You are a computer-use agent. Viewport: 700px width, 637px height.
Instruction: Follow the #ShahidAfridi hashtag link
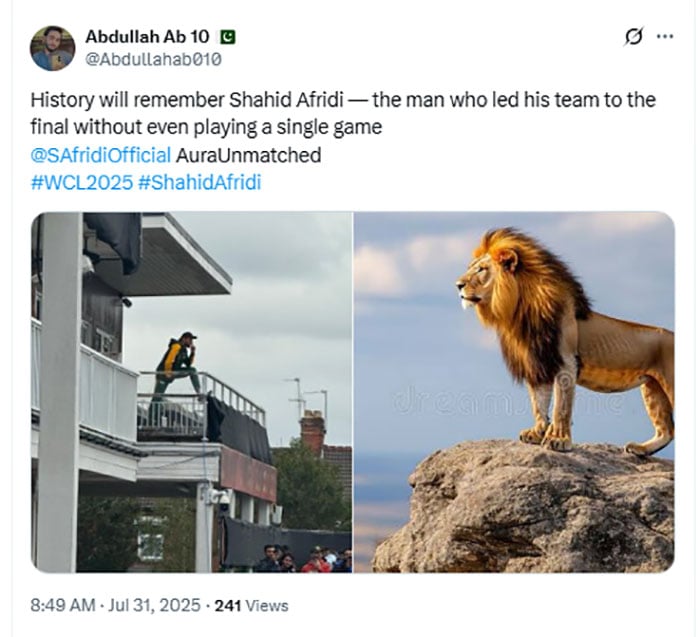[x=200, y=183]
